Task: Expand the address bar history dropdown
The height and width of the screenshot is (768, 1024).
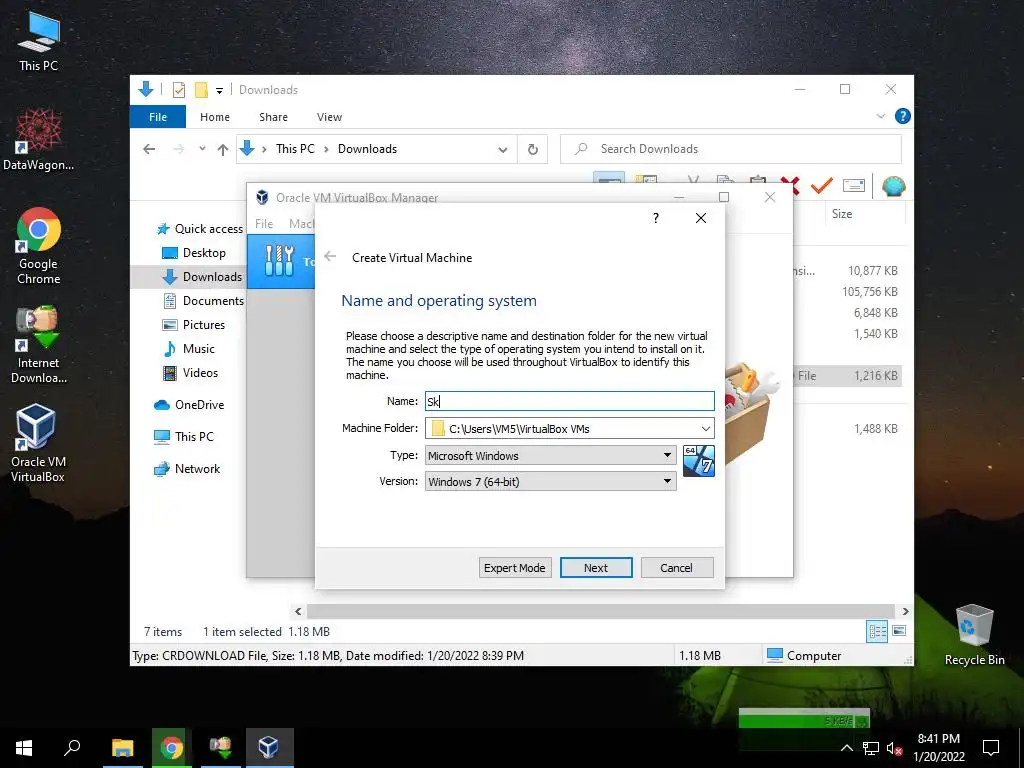Action: pyautogui.click(x=503, y=150)
